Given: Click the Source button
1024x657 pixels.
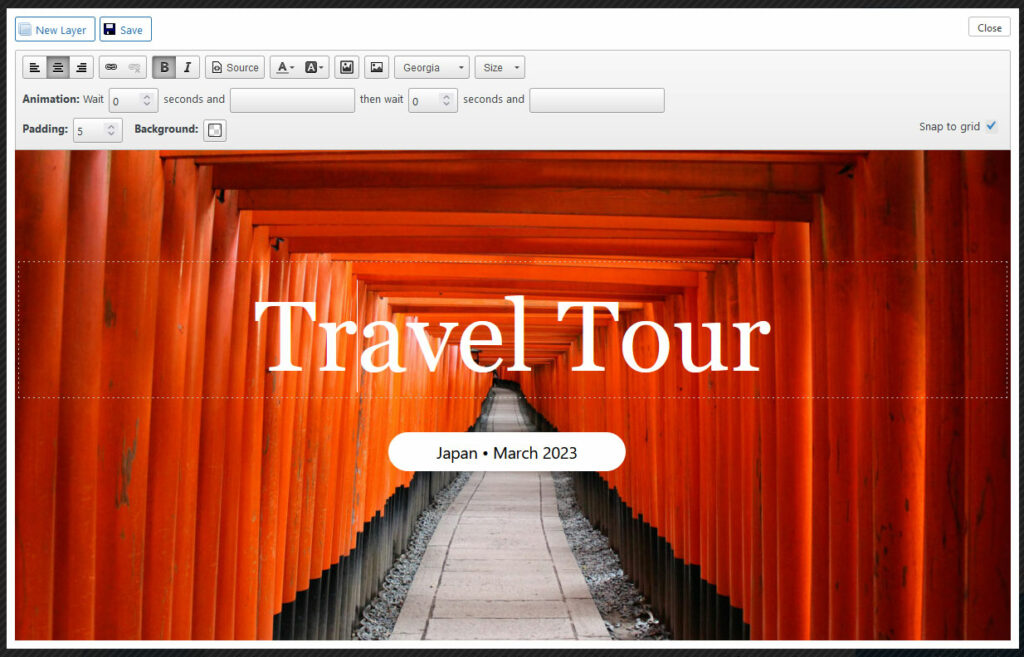Looking at the screenshot, I should click(x=234, y=67).
